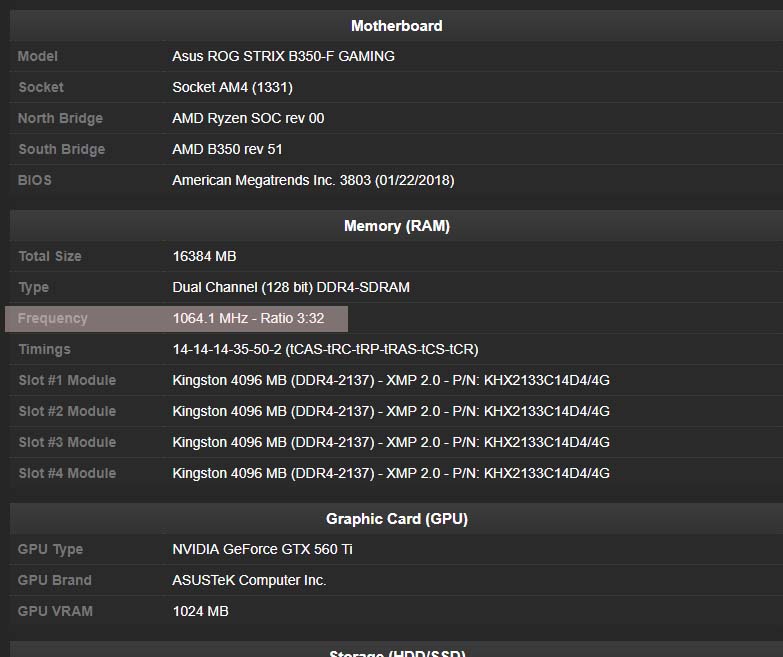Image resolution: width=783 pixels, height=657 pixels.
Task: Select 'Dual Channel (128 bit) DDR4-SDRAM' value
Action: click(x=291, y=287)
